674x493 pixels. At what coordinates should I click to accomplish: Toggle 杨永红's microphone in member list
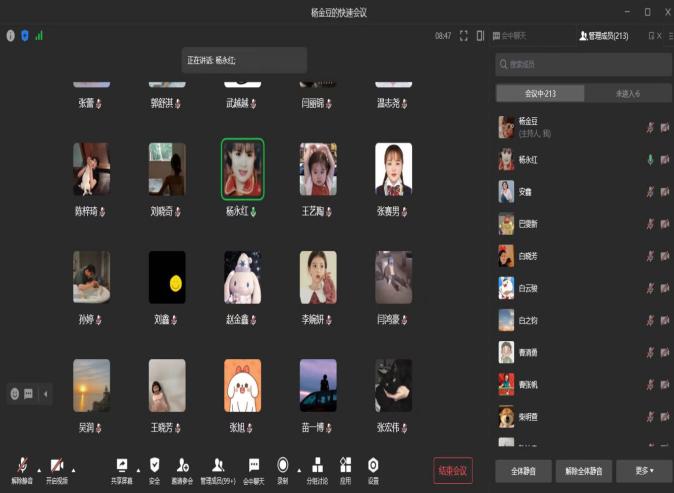click(650, 159)
